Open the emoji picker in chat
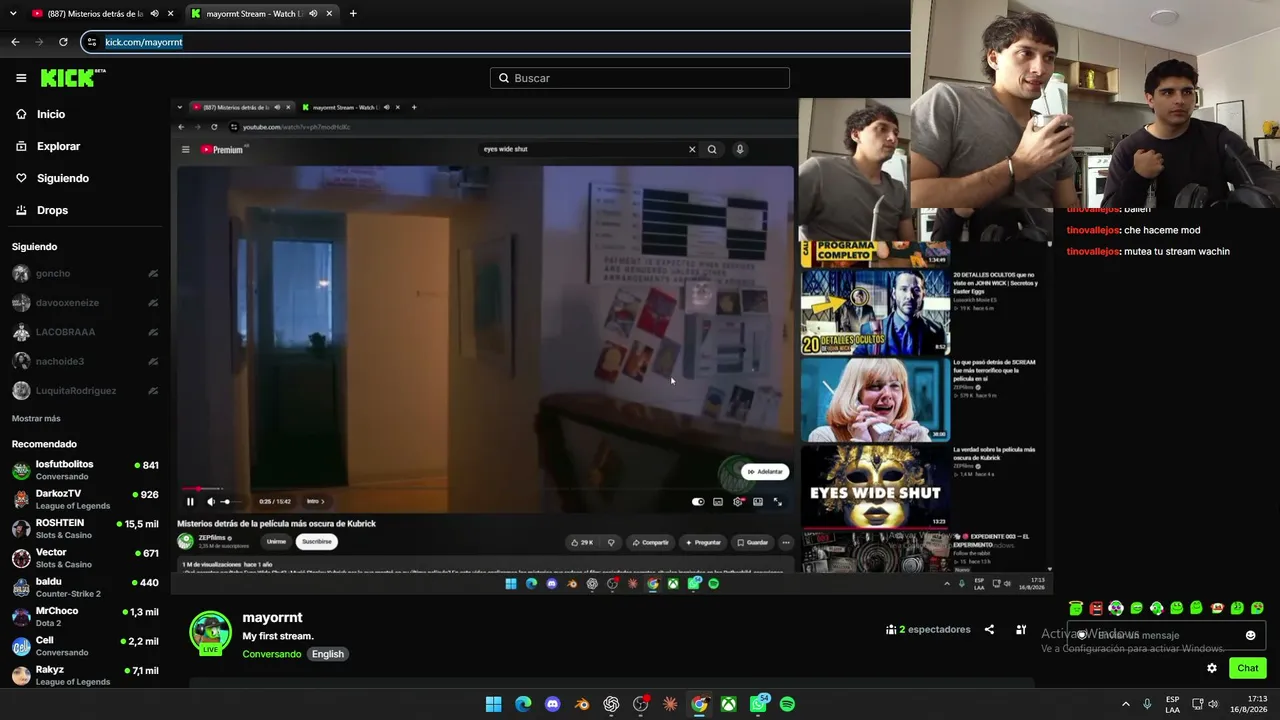 (x=1250, y=635)
